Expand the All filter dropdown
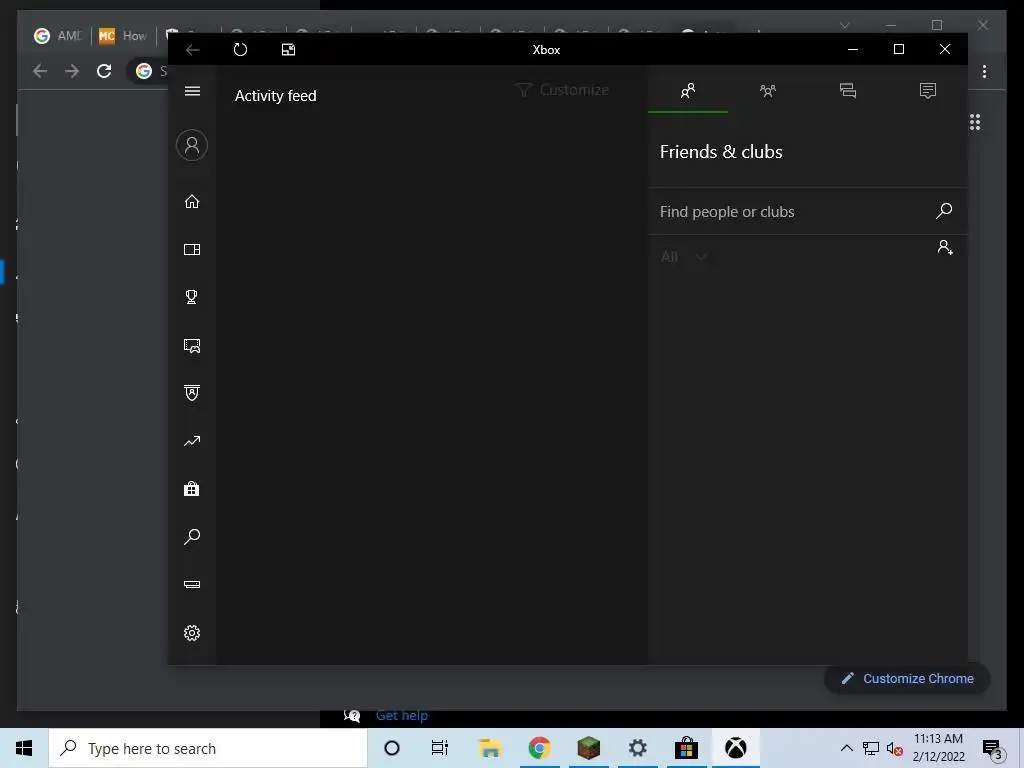The image size is (1024, 768). click(683, 257)
